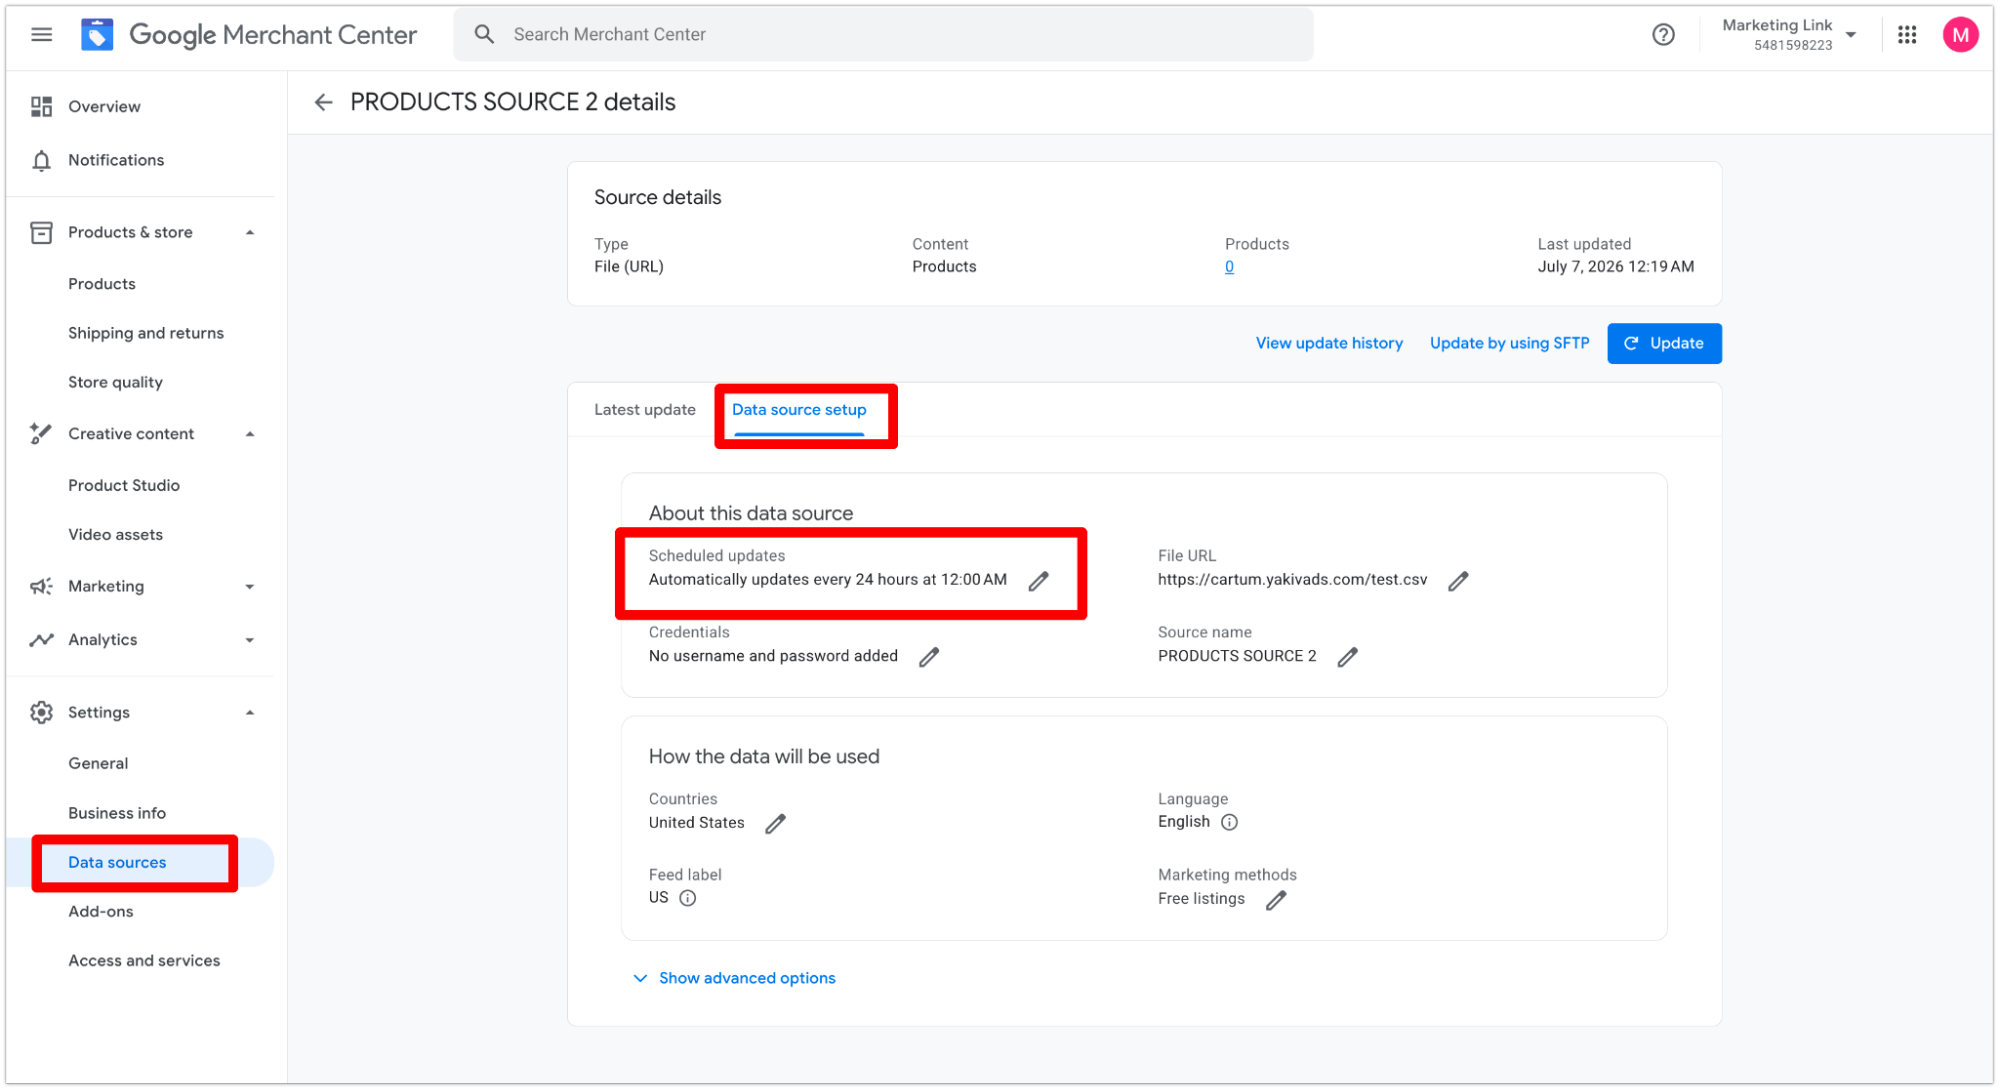
Task: Open the hamburger main menu
Action: pyautogui.click(x=41, y=35)
